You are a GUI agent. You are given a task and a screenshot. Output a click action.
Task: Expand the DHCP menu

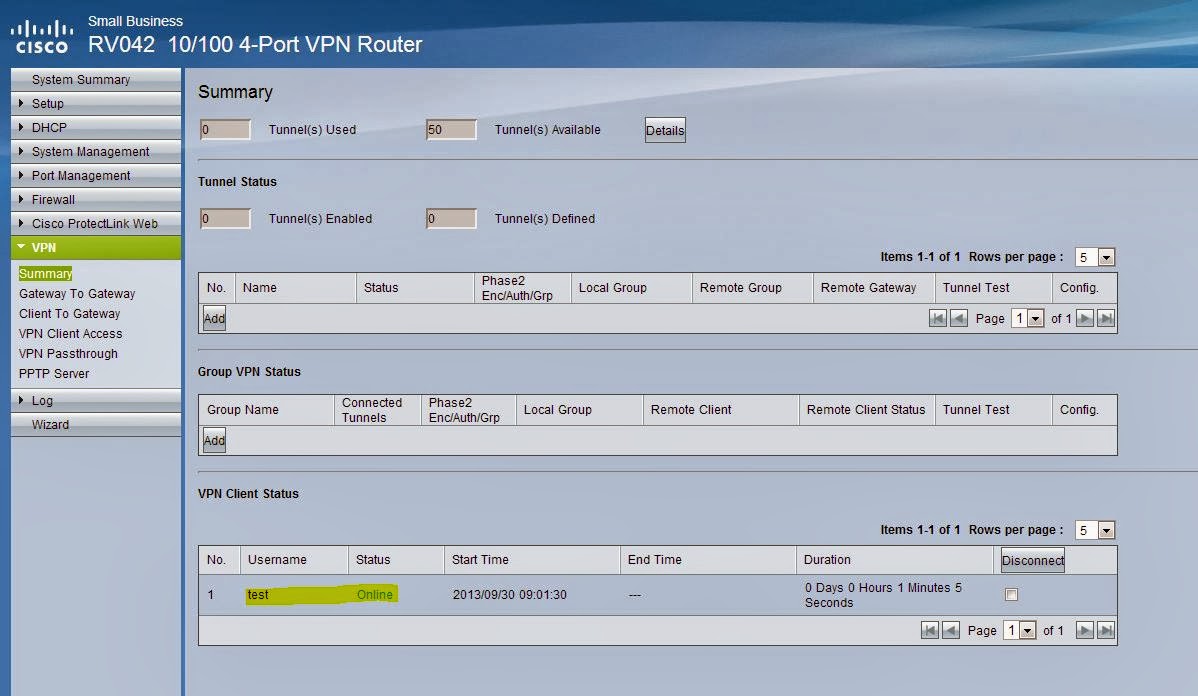pyautogui.click(x=96, y=128)
